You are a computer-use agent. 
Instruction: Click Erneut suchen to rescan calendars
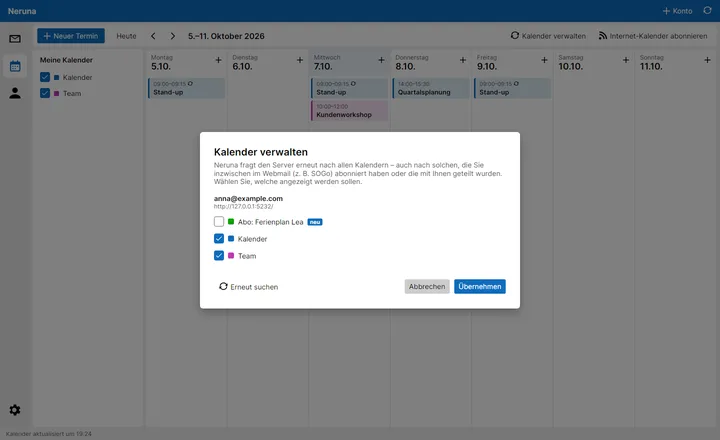(x=248, y=287)
